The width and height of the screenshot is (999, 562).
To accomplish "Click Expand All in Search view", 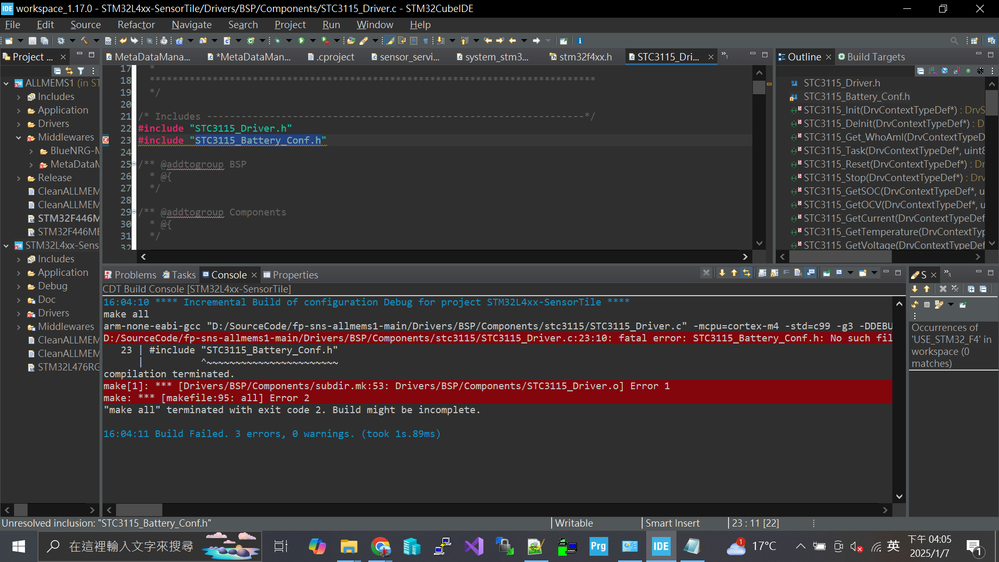I will pos(971,289).
